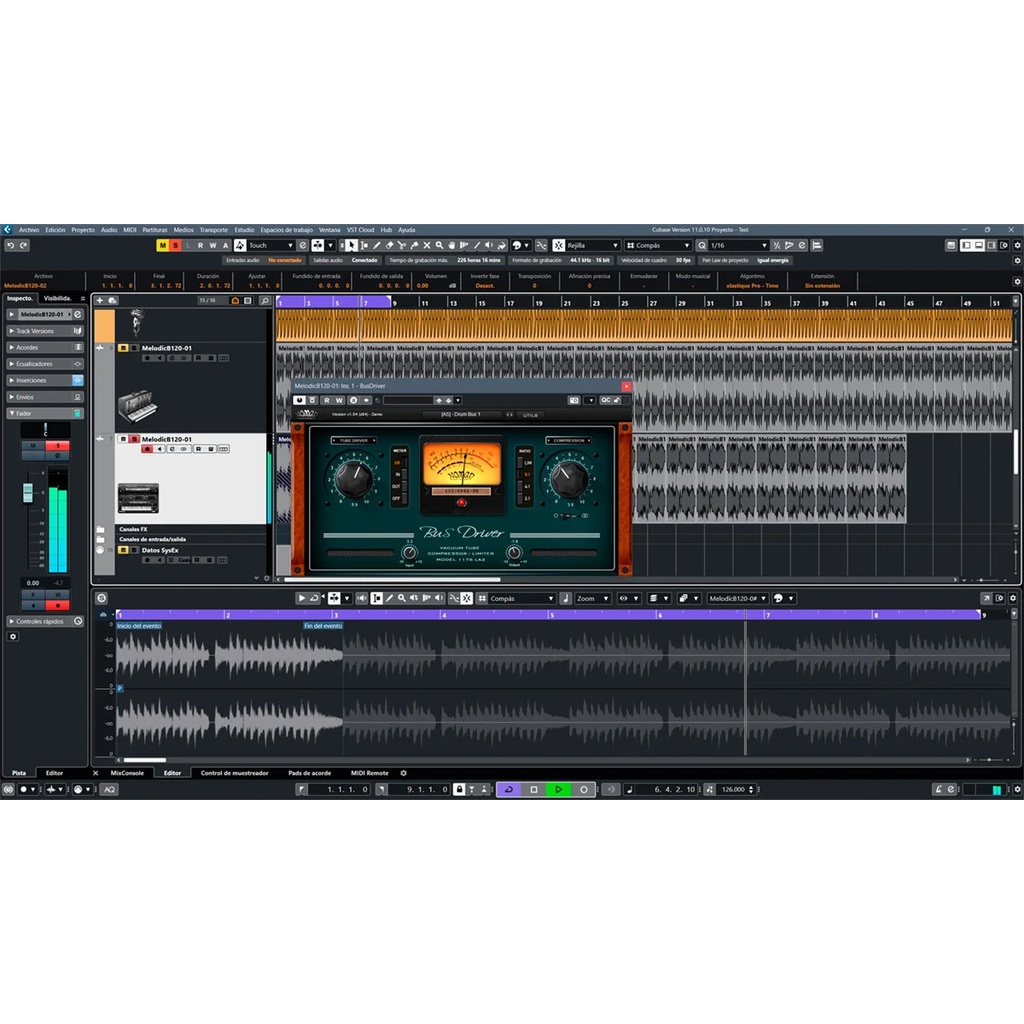Toggle global Mute M button in toolbar
The width and height of the screenshot is (1024, 1024).
163,246
